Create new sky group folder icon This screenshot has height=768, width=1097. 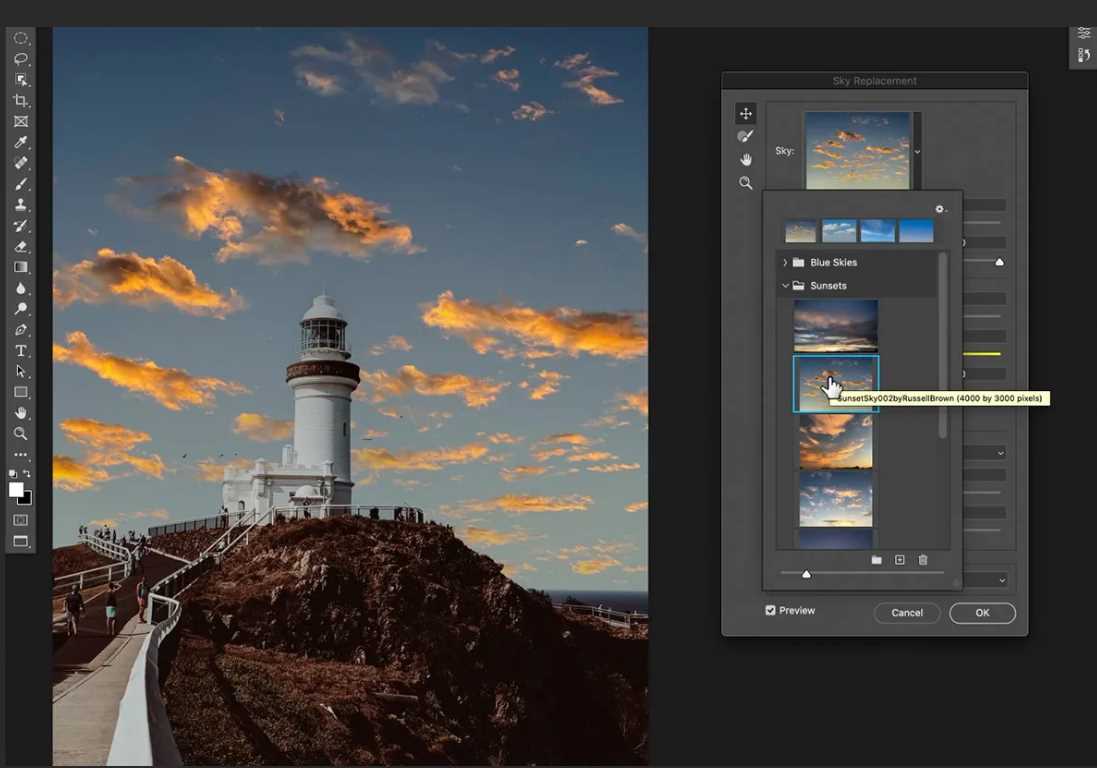click(x=876, y=560)
